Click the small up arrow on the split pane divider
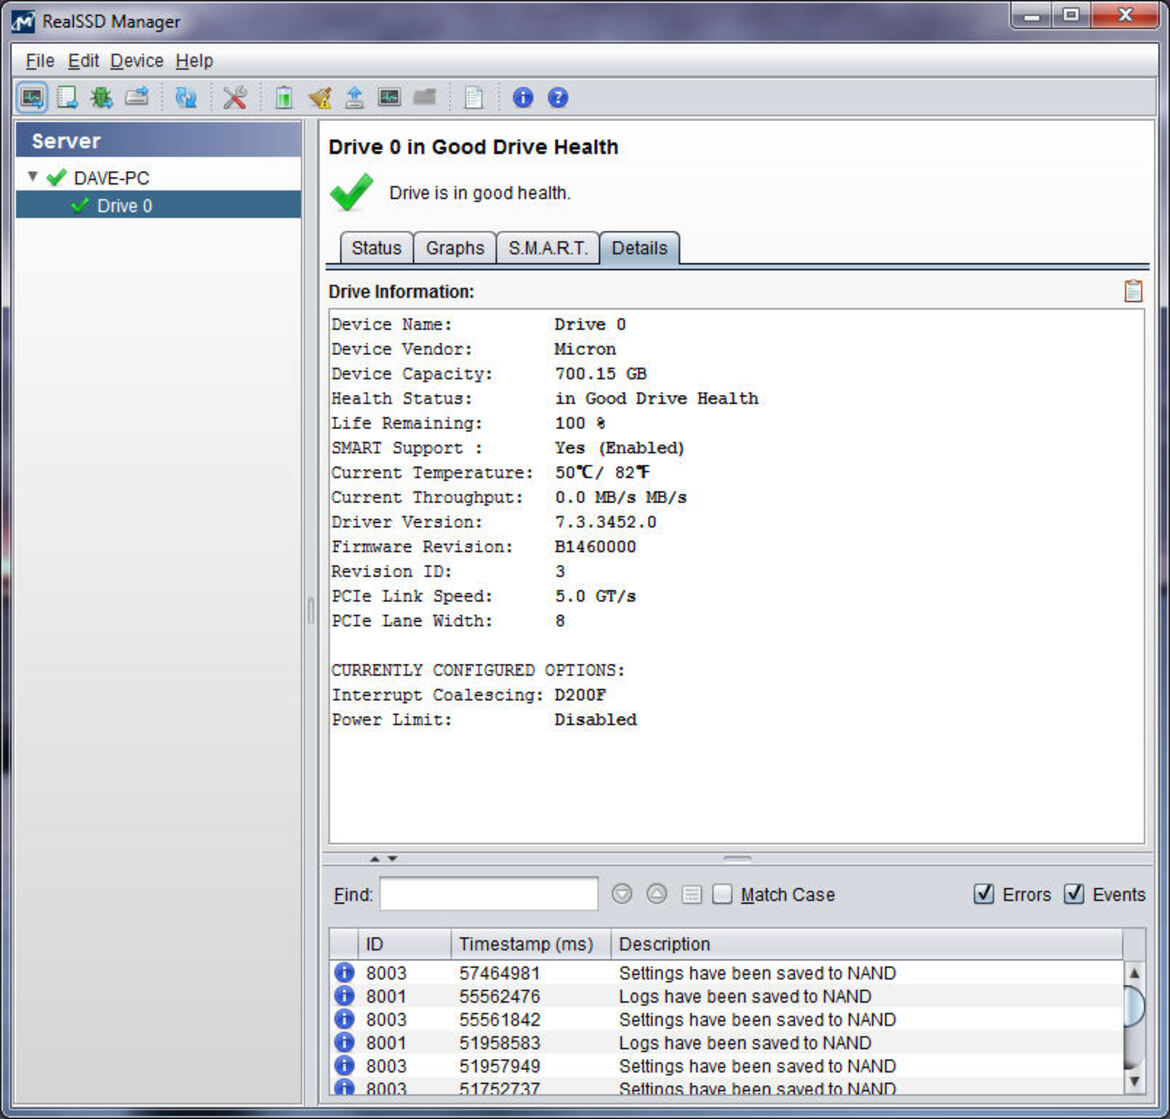The image size is (1170, 1119). 375,859
